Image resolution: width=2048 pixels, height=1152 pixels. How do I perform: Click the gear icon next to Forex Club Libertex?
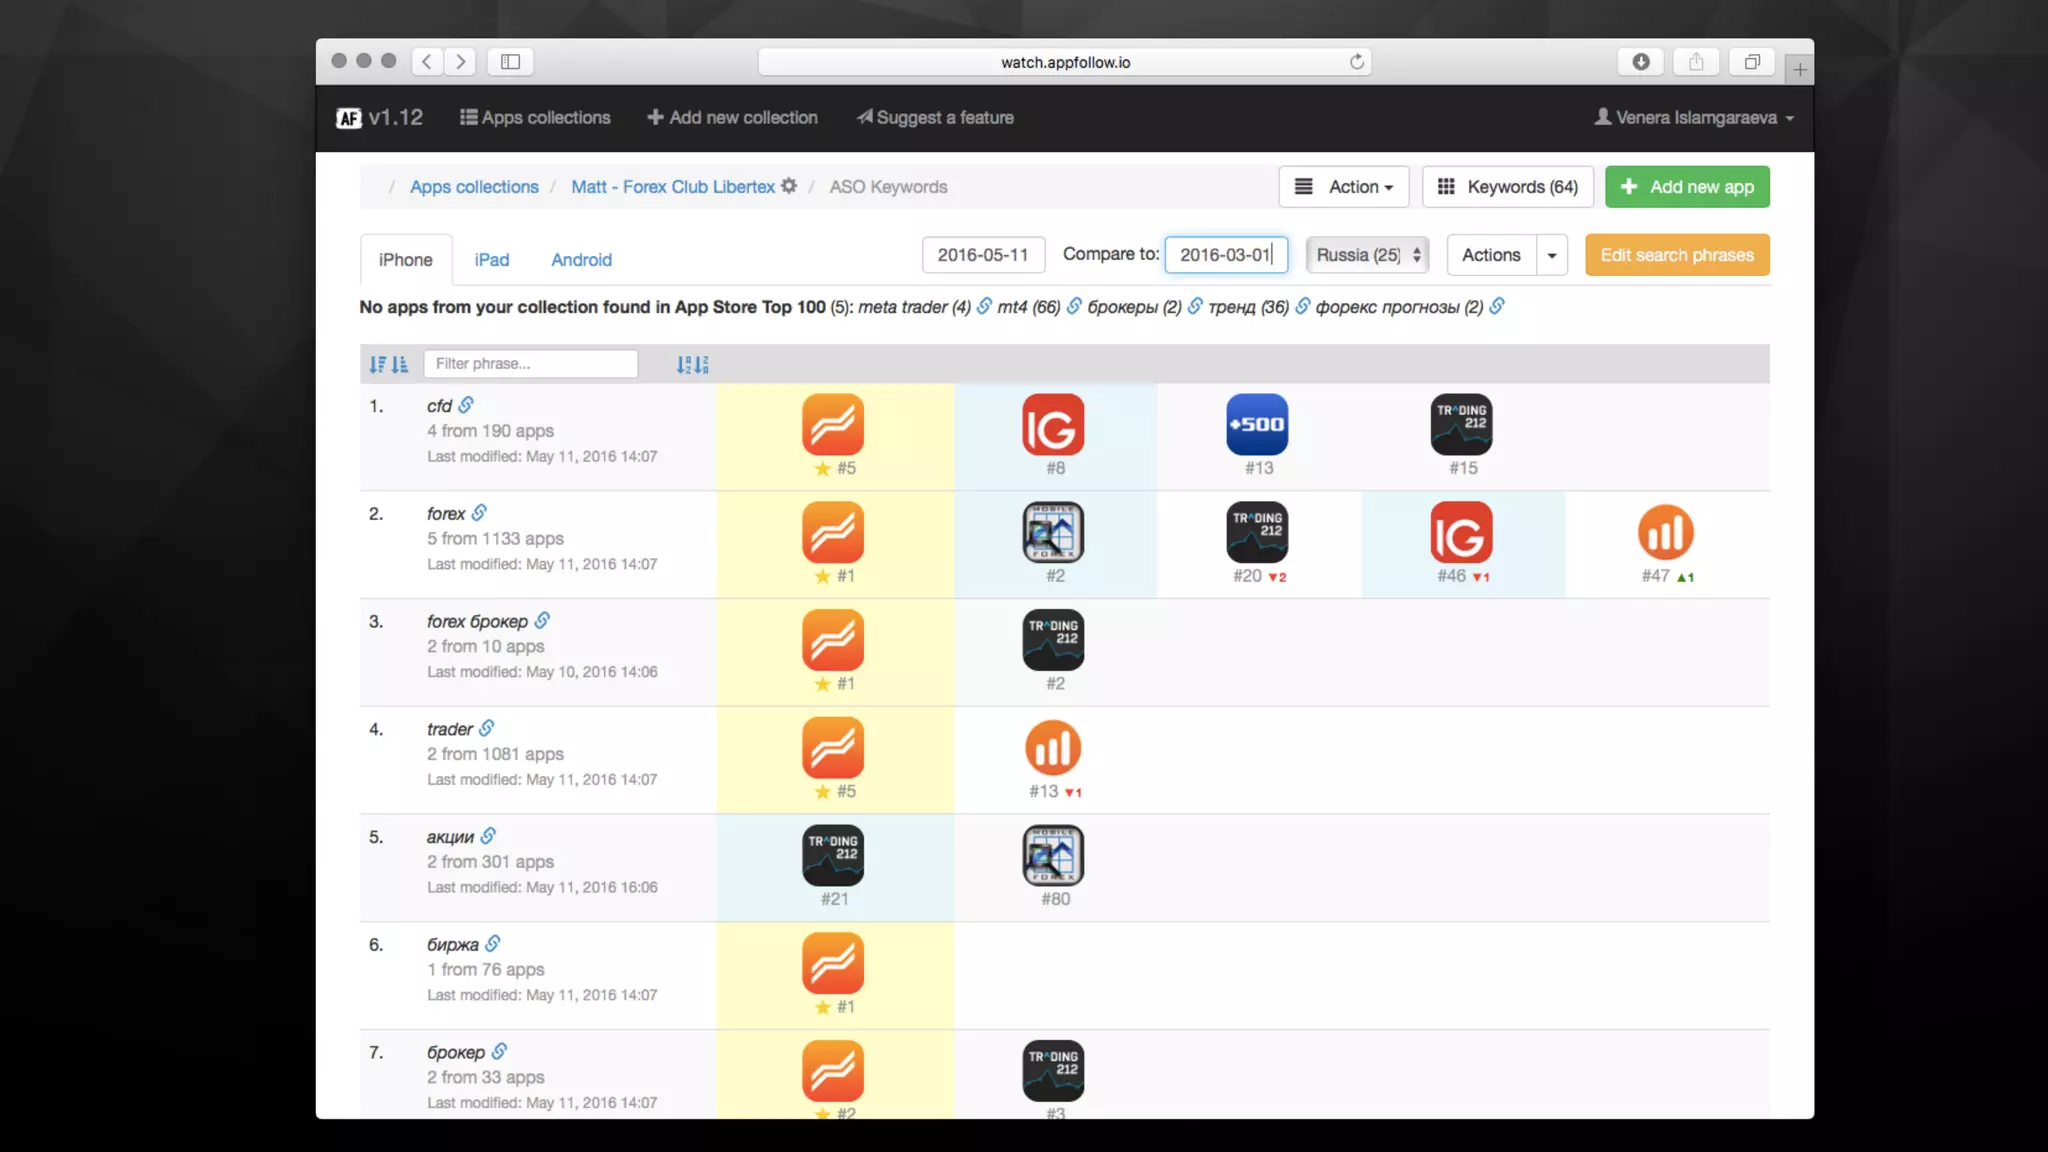(x=789, y=186)
